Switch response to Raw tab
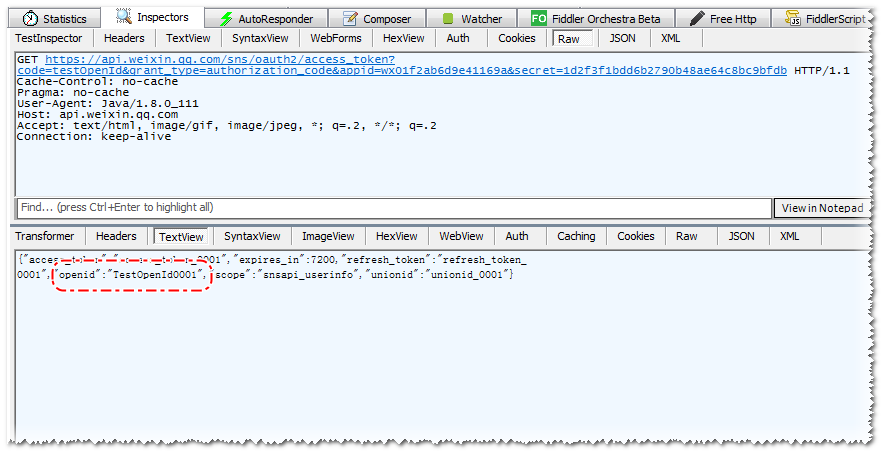 point(686,236)
